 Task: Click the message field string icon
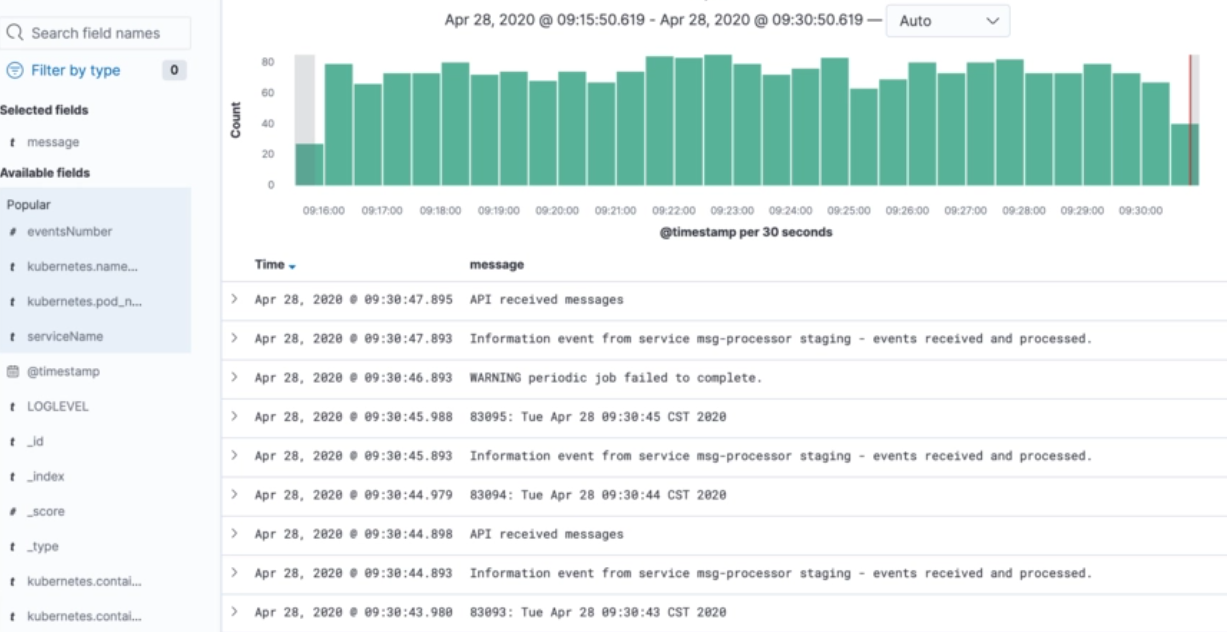[12, 143]
